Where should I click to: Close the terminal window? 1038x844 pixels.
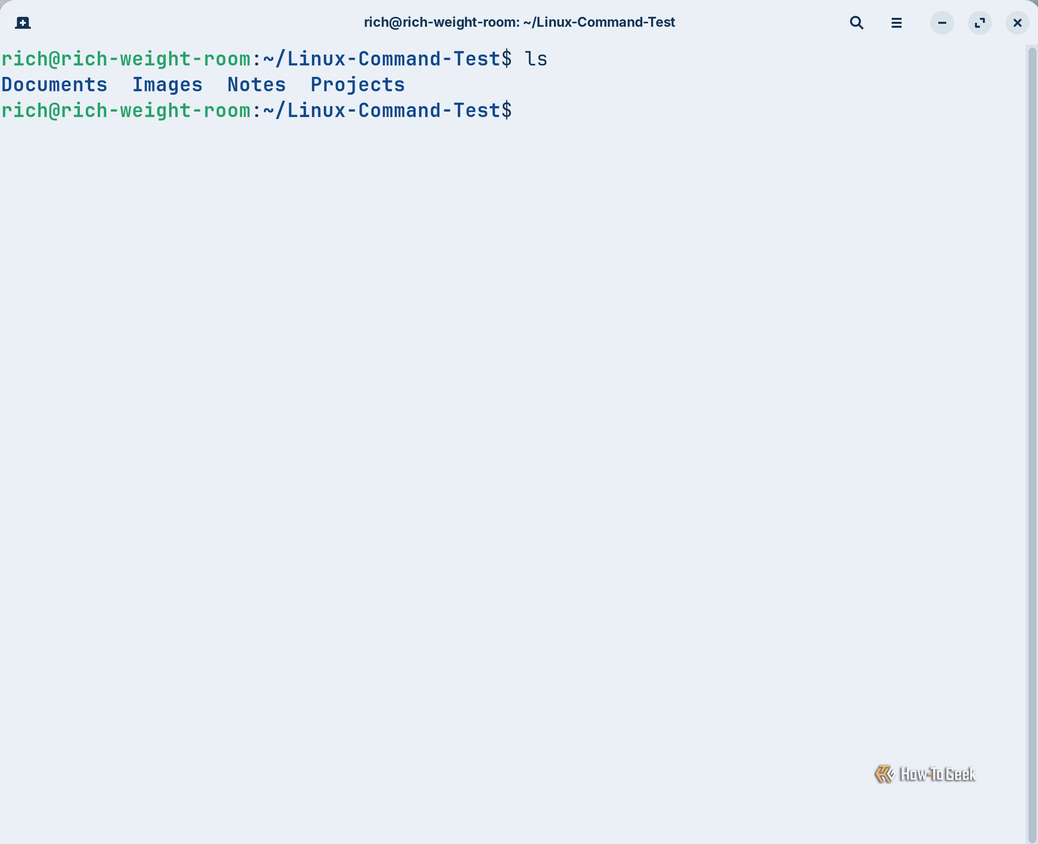click(x=1017, y=23)
